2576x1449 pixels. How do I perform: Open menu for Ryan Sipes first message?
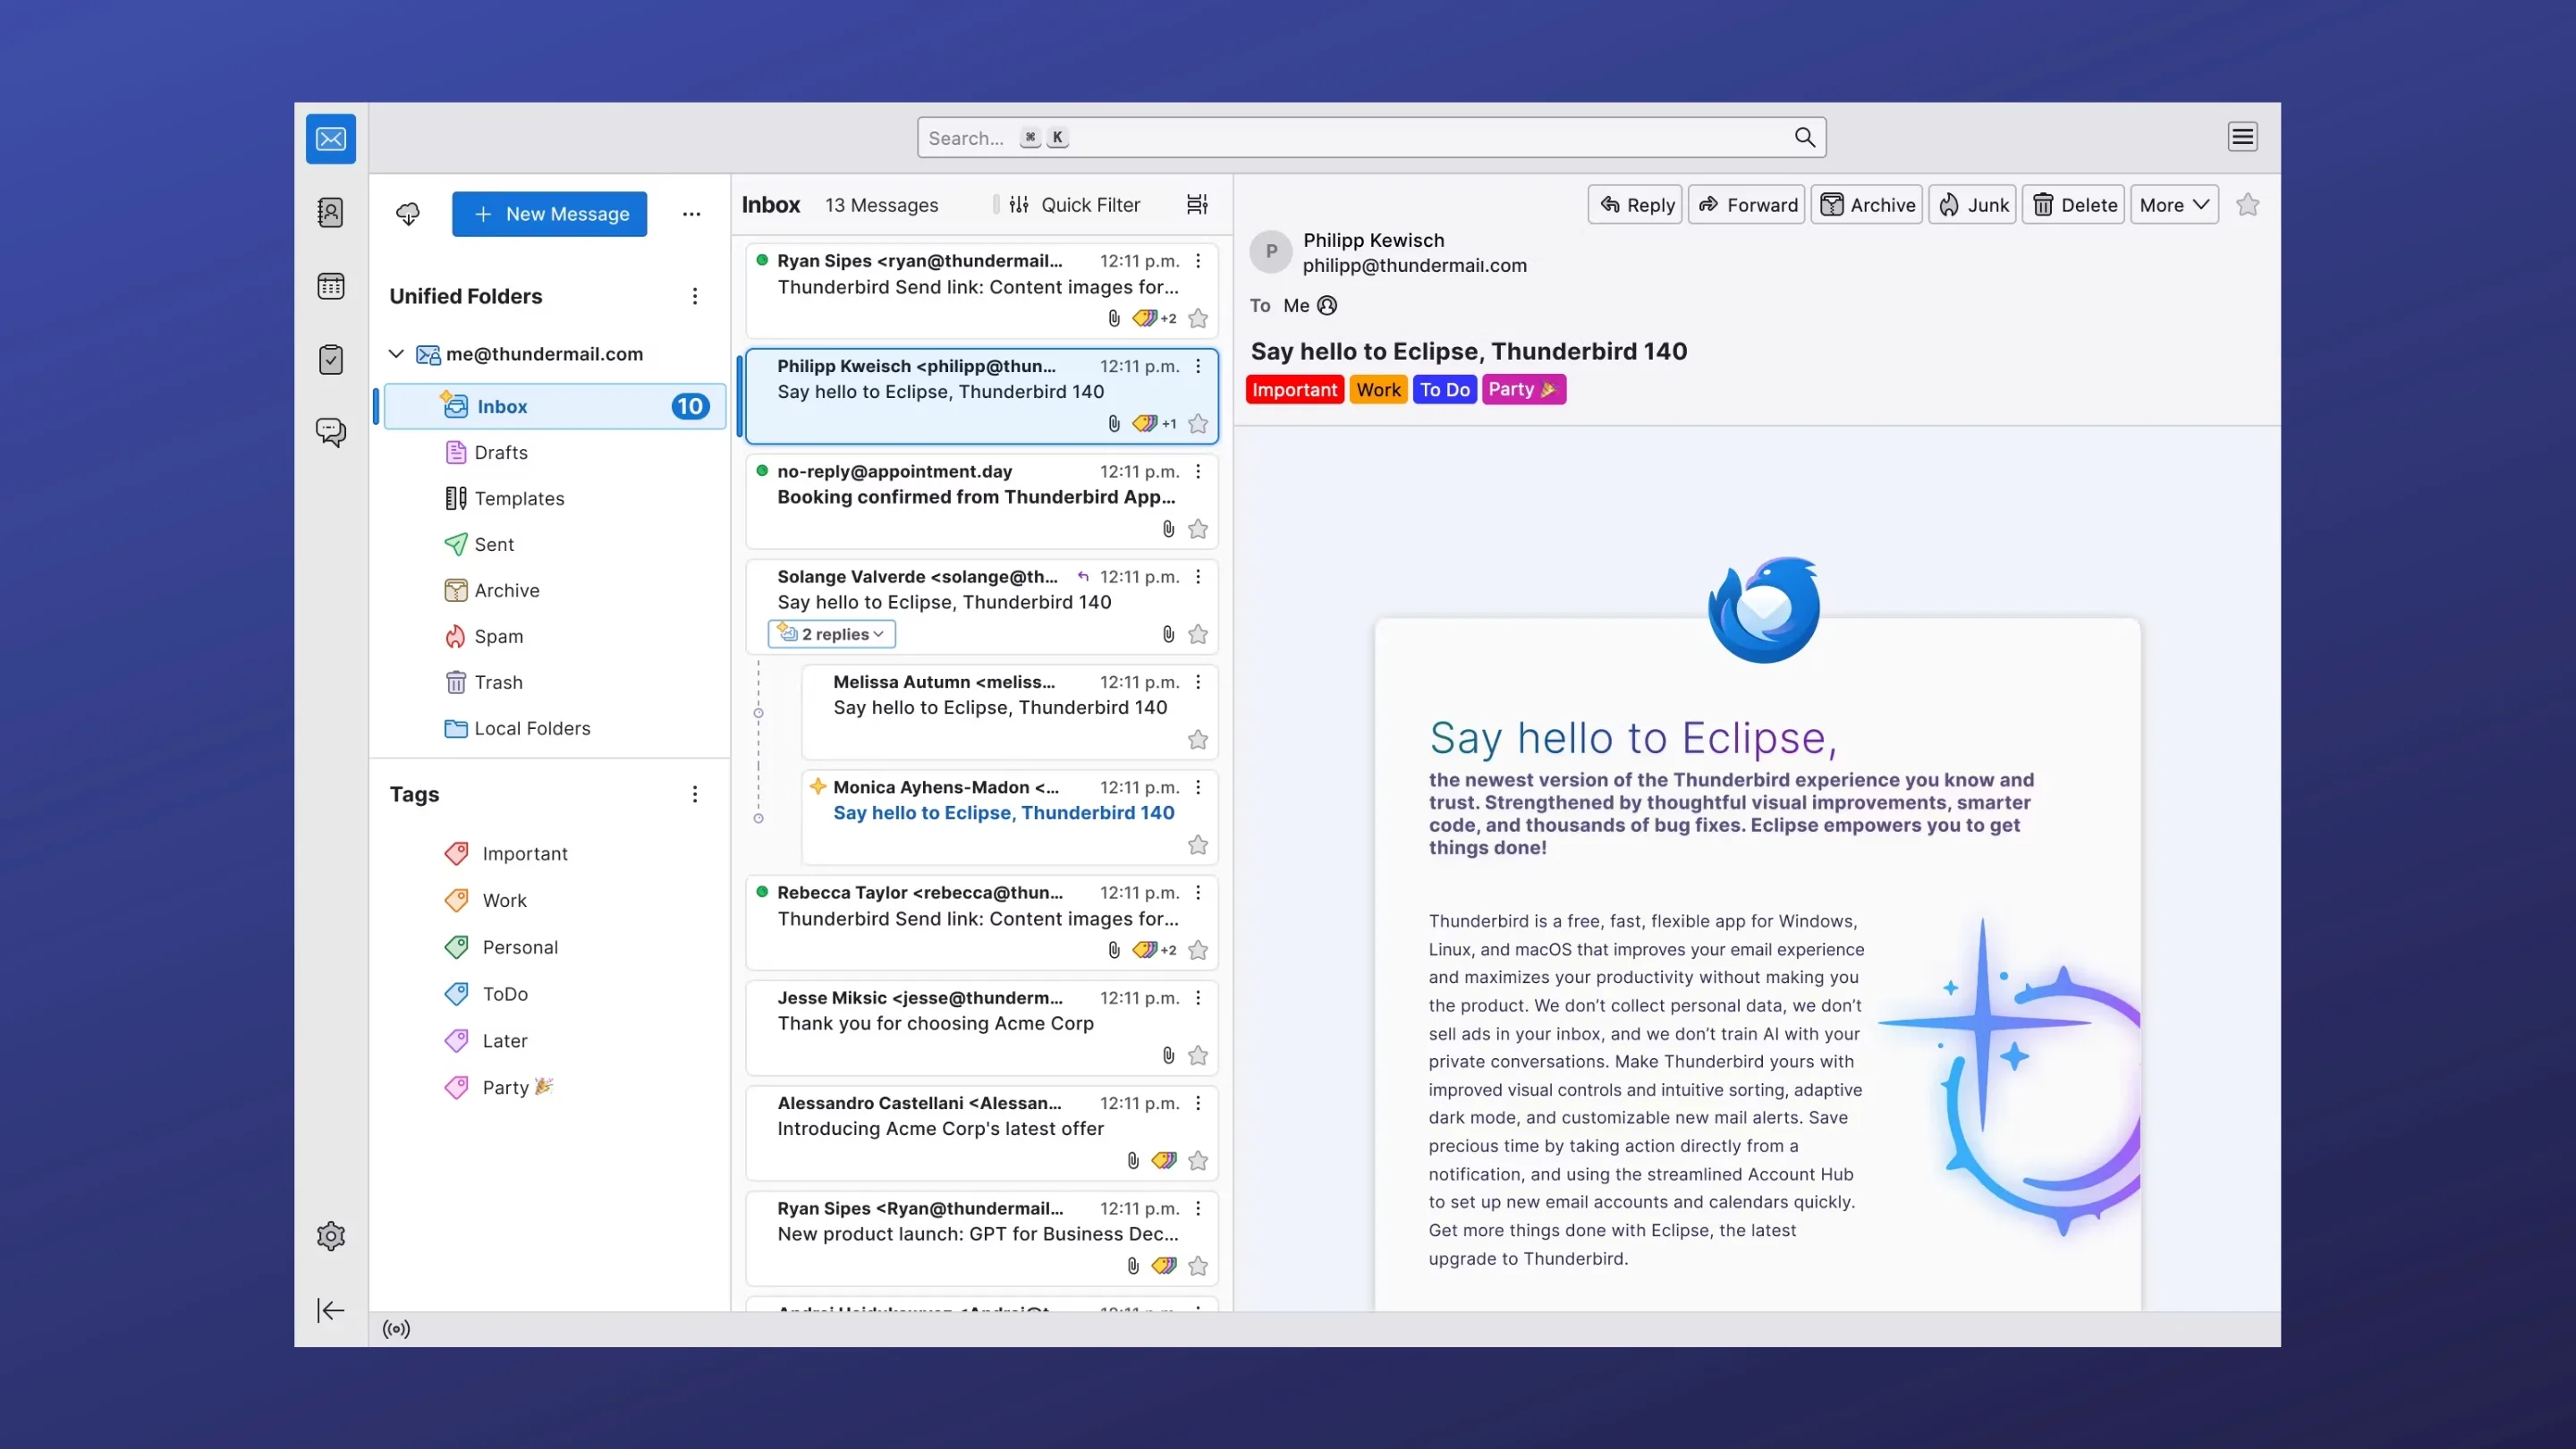click(x=1198, y=261)
